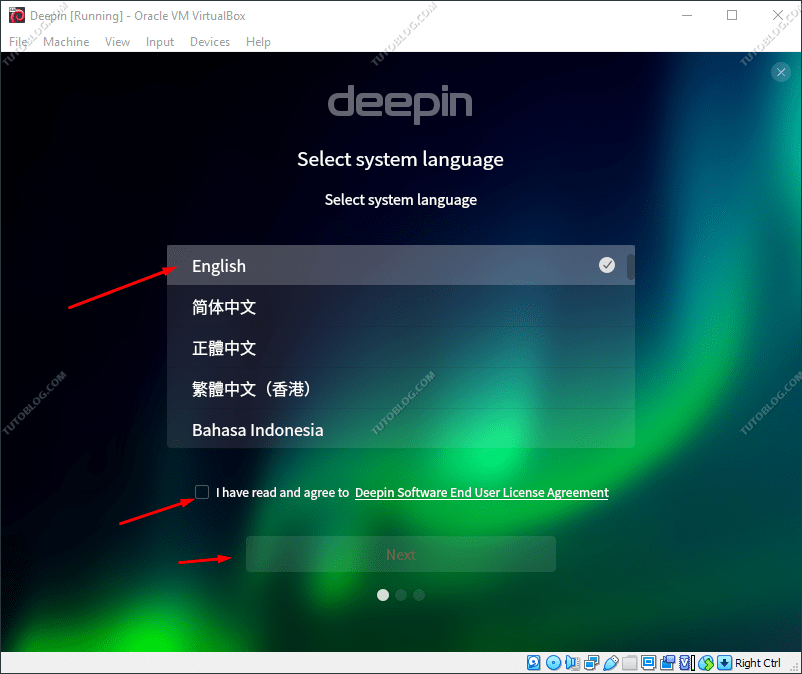The height and width of the screenshot is (674, 802).
Task: Click the optical disk status icon
Action: pos(553,663)
